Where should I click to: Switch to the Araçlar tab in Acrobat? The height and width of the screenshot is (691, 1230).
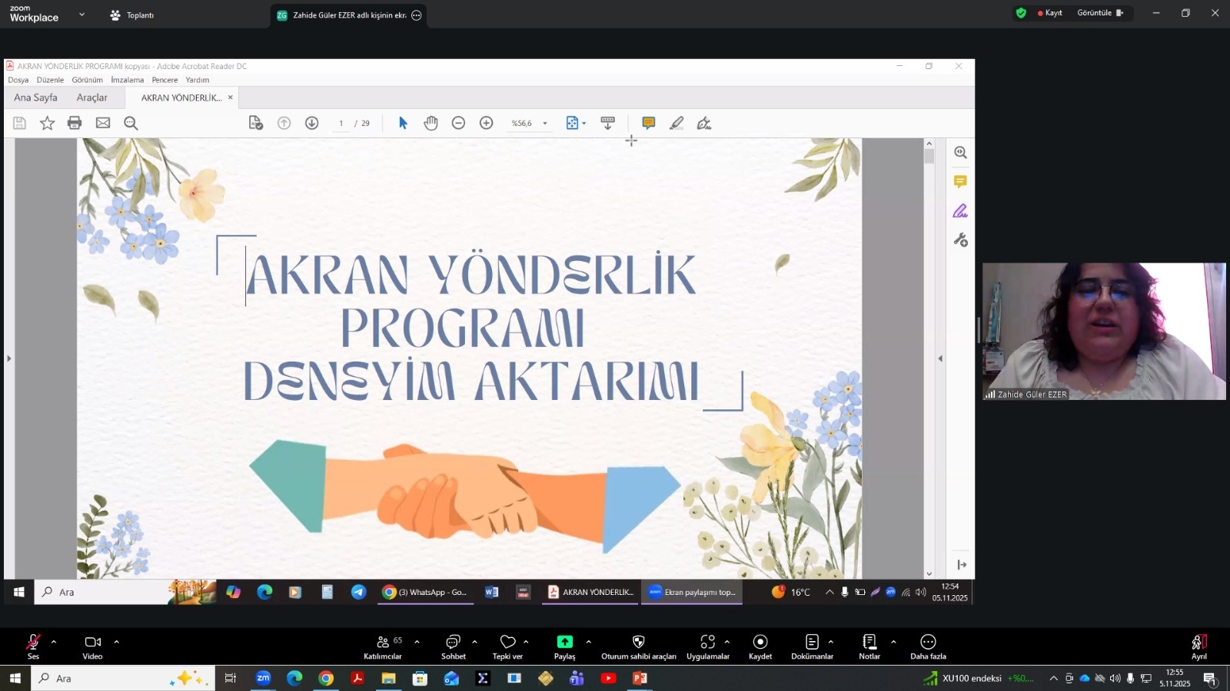point(92,98)
